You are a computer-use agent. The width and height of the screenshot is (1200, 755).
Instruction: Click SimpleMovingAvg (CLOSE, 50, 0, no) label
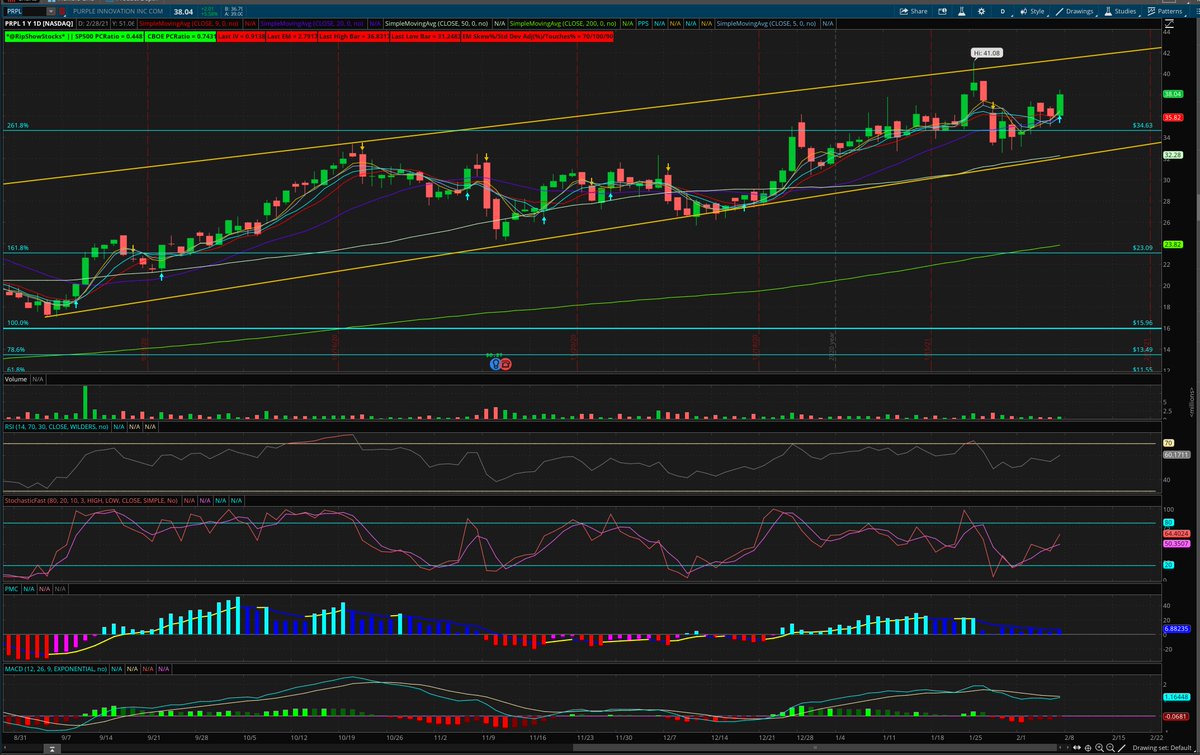(x=434, y=24)
